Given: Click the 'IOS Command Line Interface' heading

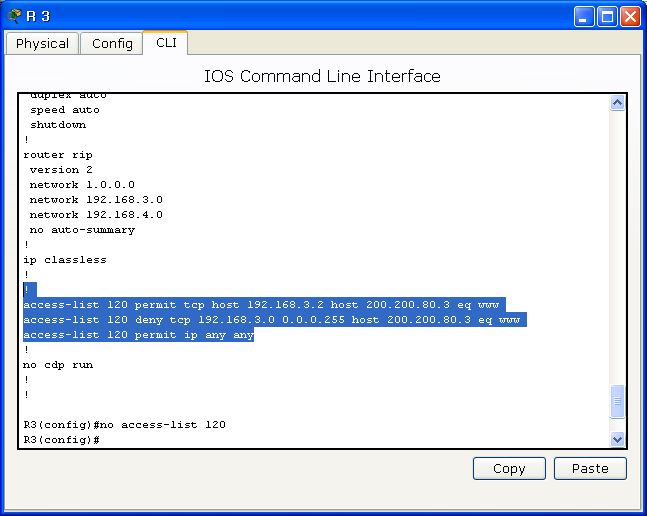Looking at the screenshot, I should 322,76.
